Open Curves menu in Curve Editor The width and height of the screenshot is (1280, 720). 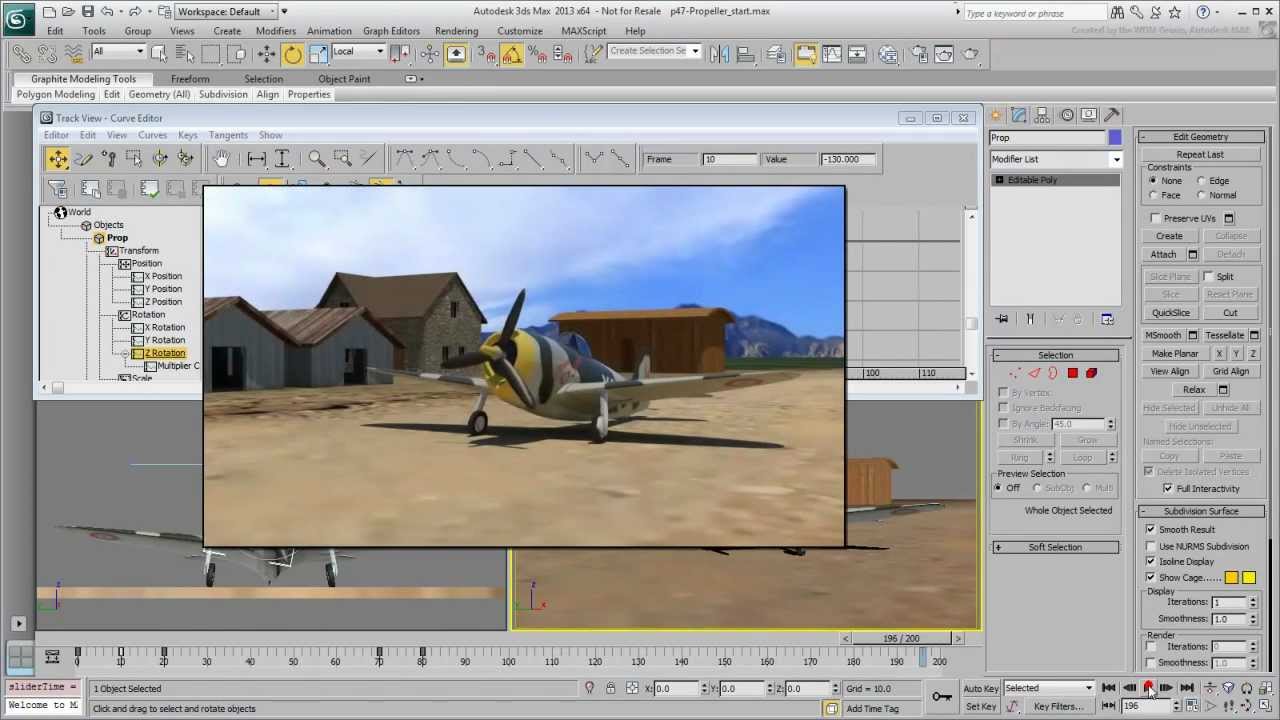(x=152, y=135)
